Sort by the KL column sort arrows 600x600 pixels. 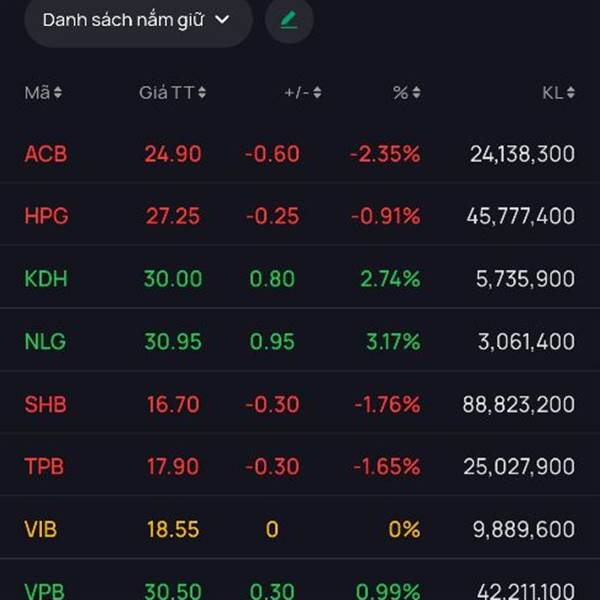pos(570,93)
